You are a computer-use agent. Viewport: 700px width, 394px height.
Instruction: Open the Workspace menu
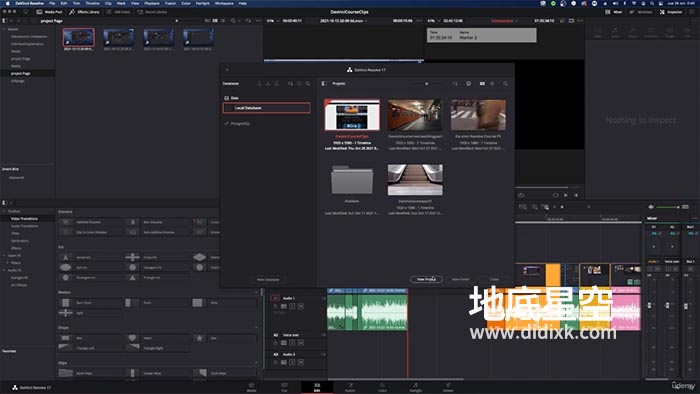coord(224,3)
